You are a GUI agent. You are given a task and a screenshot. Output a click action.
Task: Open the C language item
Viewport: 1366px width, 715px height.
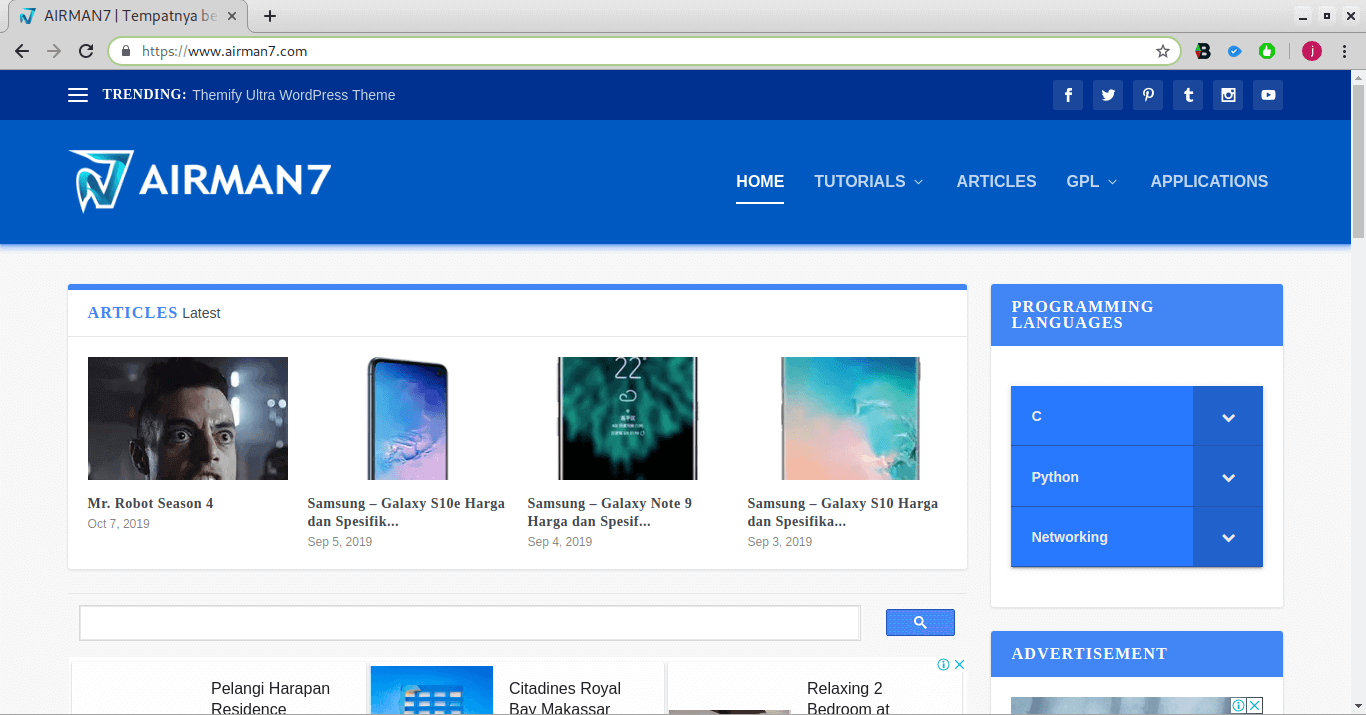[x=1102, y=416]
